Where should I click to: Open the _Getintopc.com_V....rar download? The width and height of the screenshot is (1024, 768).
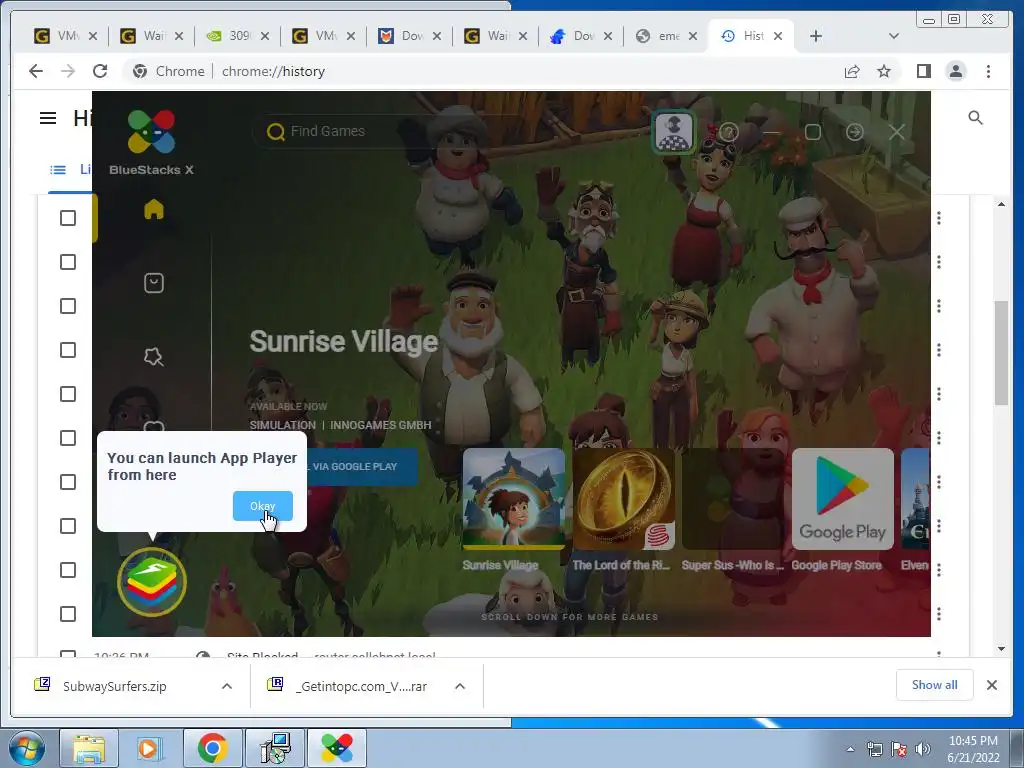[x=360, y=686]
